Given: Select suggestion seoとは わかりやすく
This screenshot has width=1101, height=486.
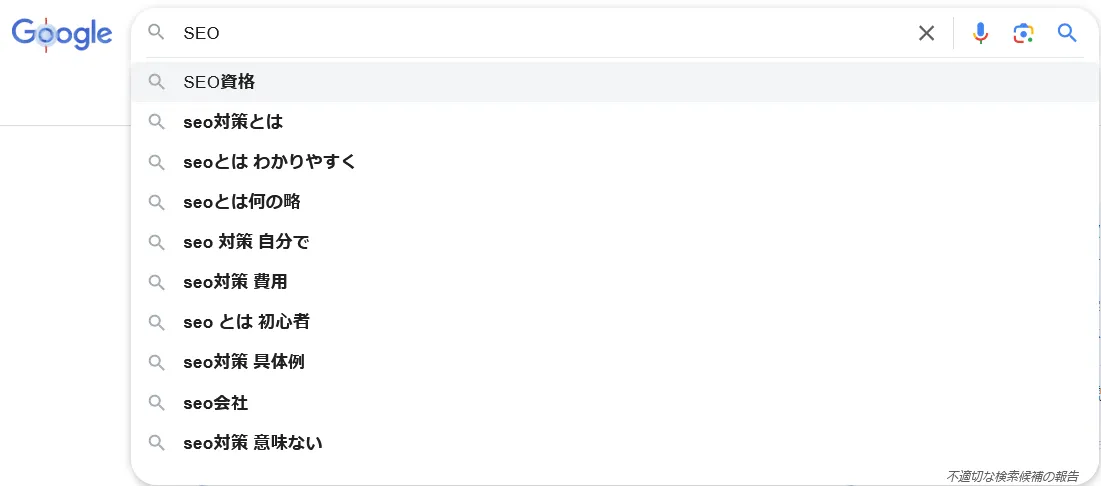Looking at the screenshot, I should pos(615,162).
